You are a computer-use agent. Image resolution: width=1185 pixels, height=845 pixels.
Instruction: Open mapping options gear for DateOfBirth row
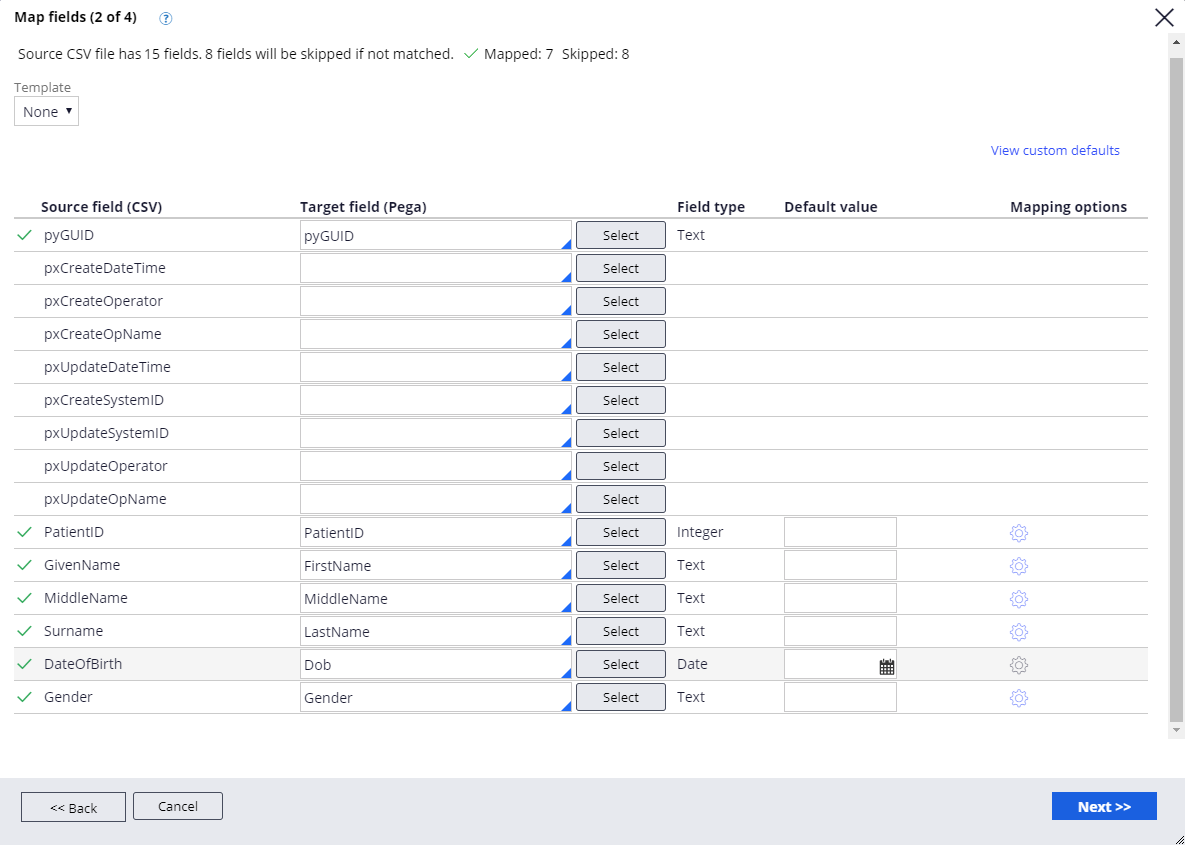(x=1018, y=665)
